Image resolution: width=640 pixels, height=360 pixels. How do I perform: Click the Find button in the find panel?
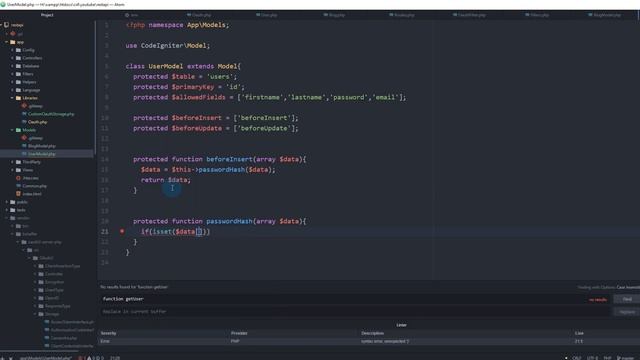627,299
